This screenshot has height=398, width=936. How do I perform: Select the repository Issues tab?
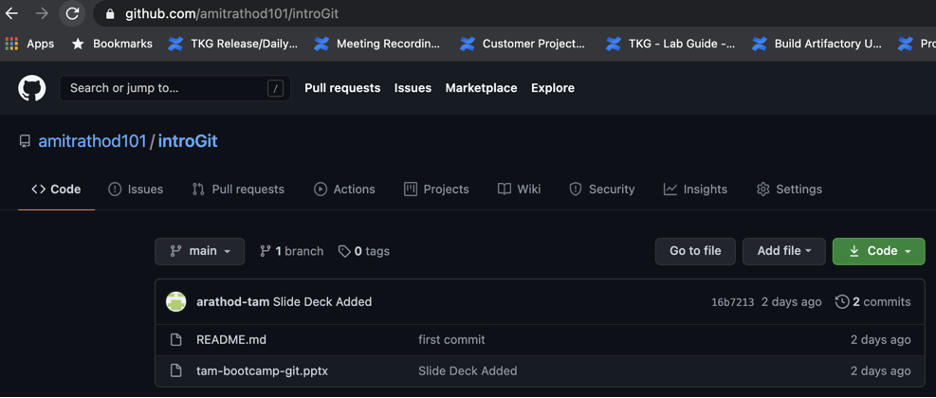point(136,189)
